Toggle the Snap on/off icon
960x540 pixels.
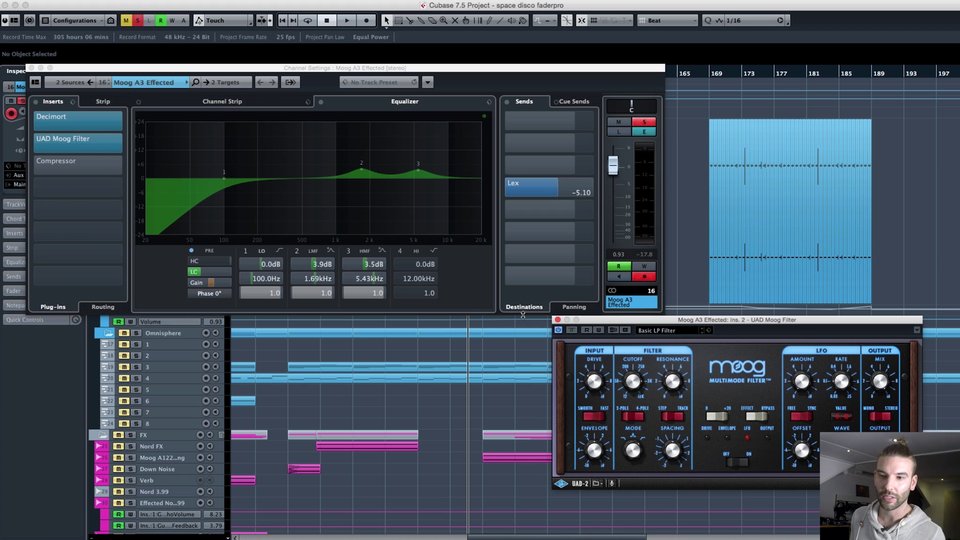582,20
